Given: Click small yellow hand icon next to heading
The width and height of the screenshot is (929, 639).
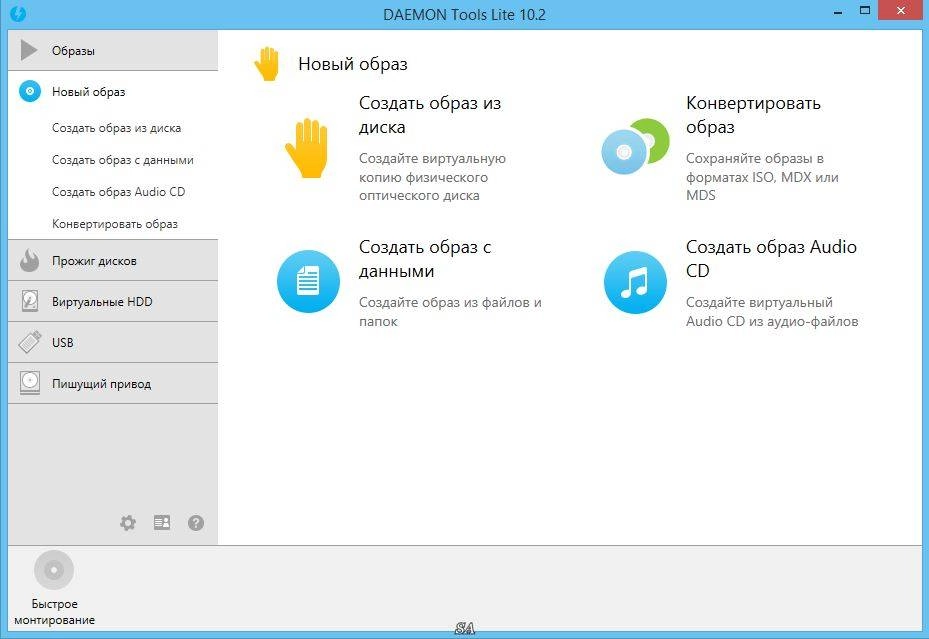Looking at the screenshot, I should point(267,63).
